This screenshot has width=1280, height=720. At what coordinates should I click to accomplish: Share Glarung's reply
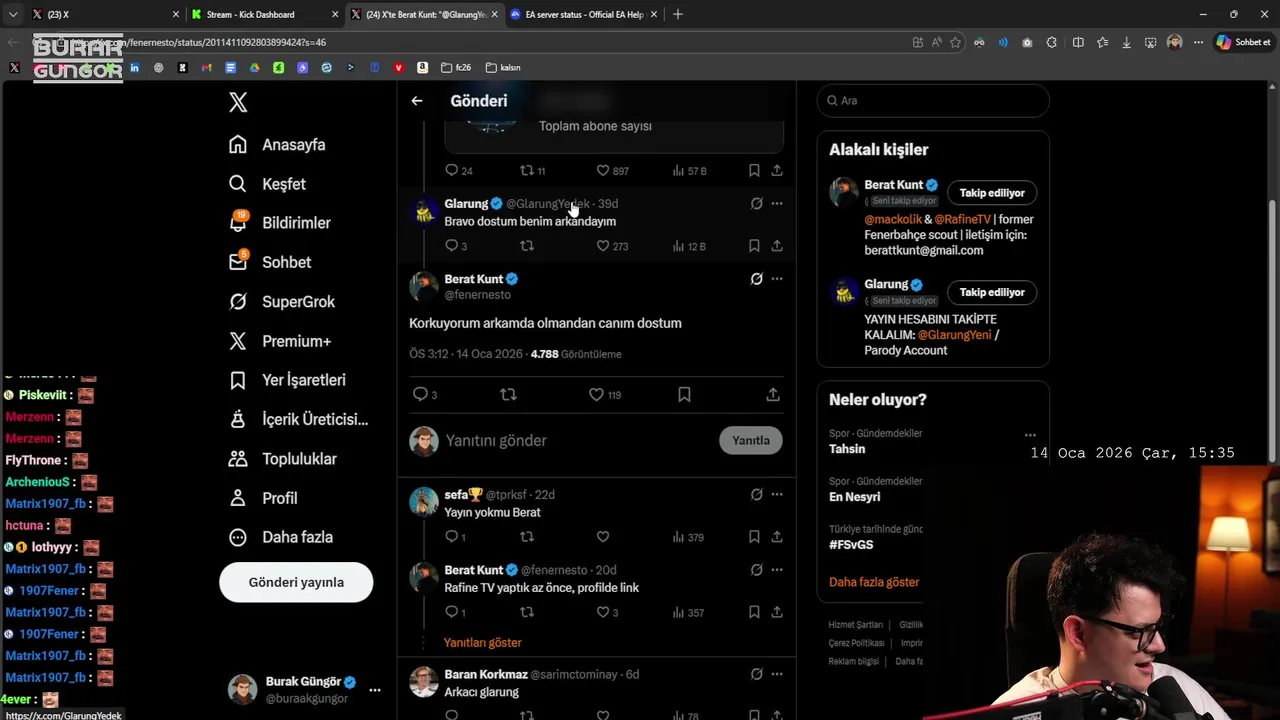777,246
